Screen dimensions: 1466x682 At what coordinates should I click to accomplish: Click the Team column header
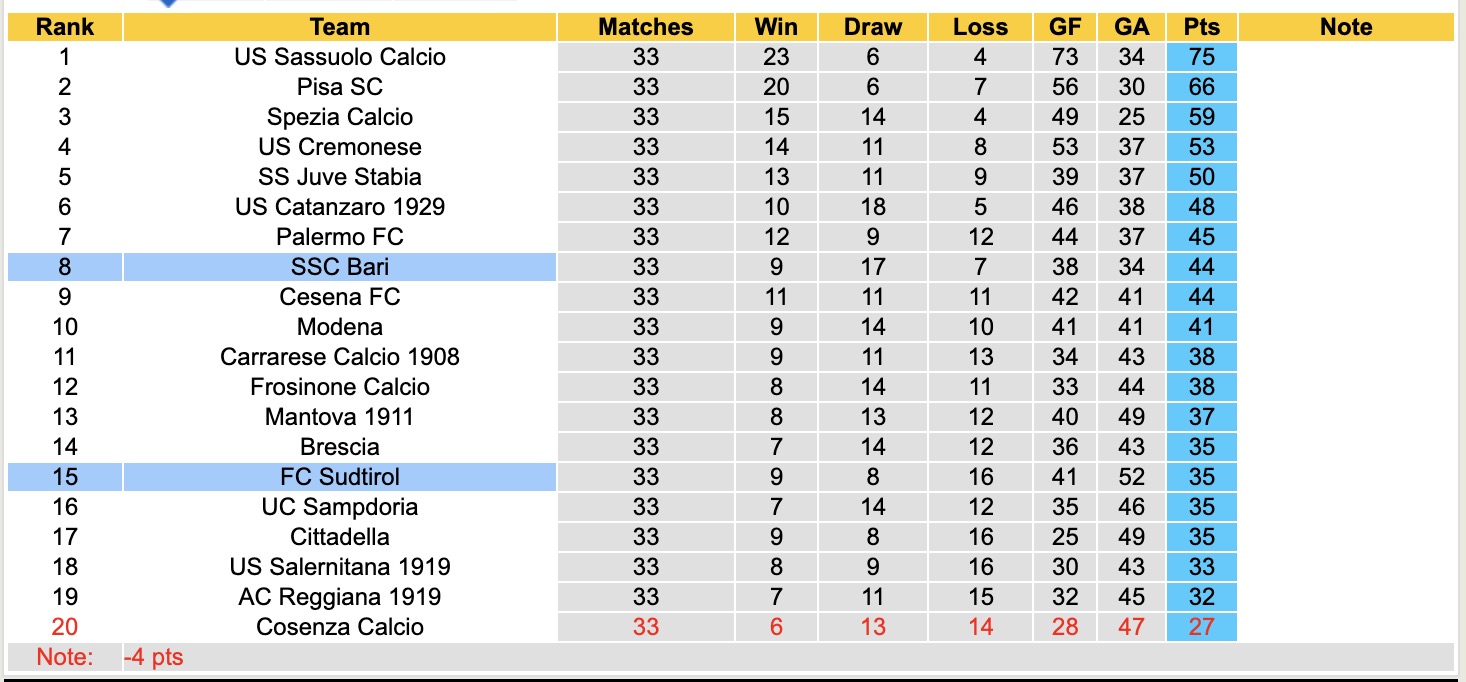point(339,27)
